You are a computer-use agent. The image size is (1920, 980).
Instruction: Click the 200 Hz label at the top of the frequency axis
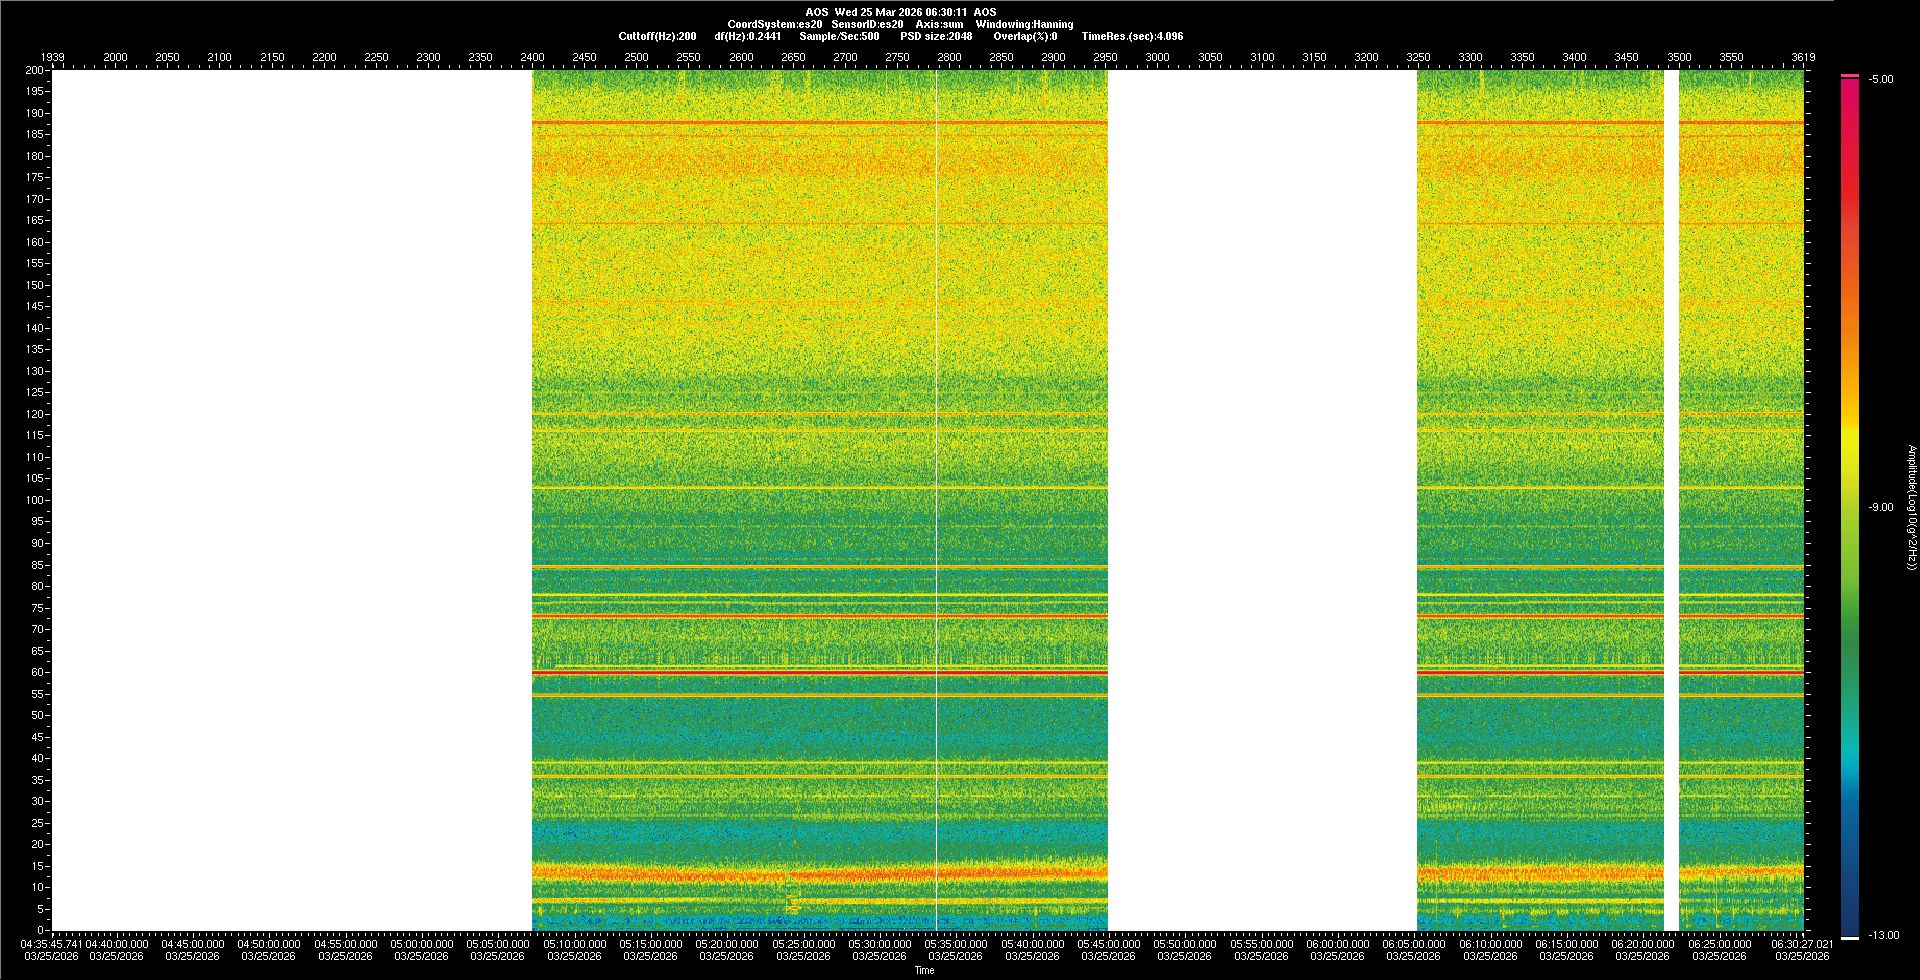click(x=35, y=71)
